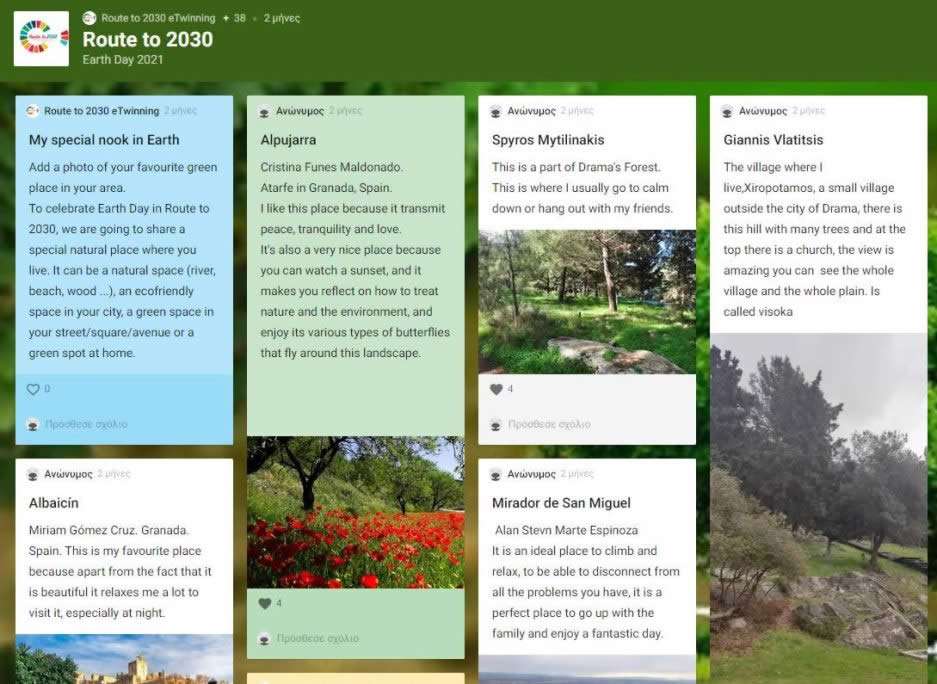Image resolution: width=937 pixels, height=684 pixels.
Task: Open the red poppy field photo
Action: point(355,512)
